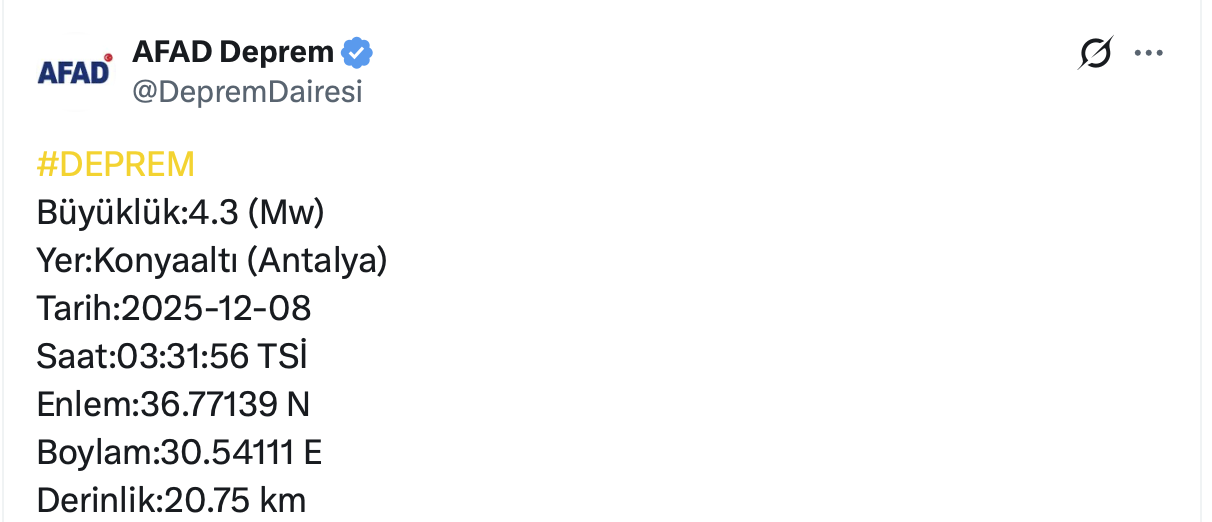Open the AFAD Deprem display name
The width and height of the screenshot is (1212, 522).
233,51
